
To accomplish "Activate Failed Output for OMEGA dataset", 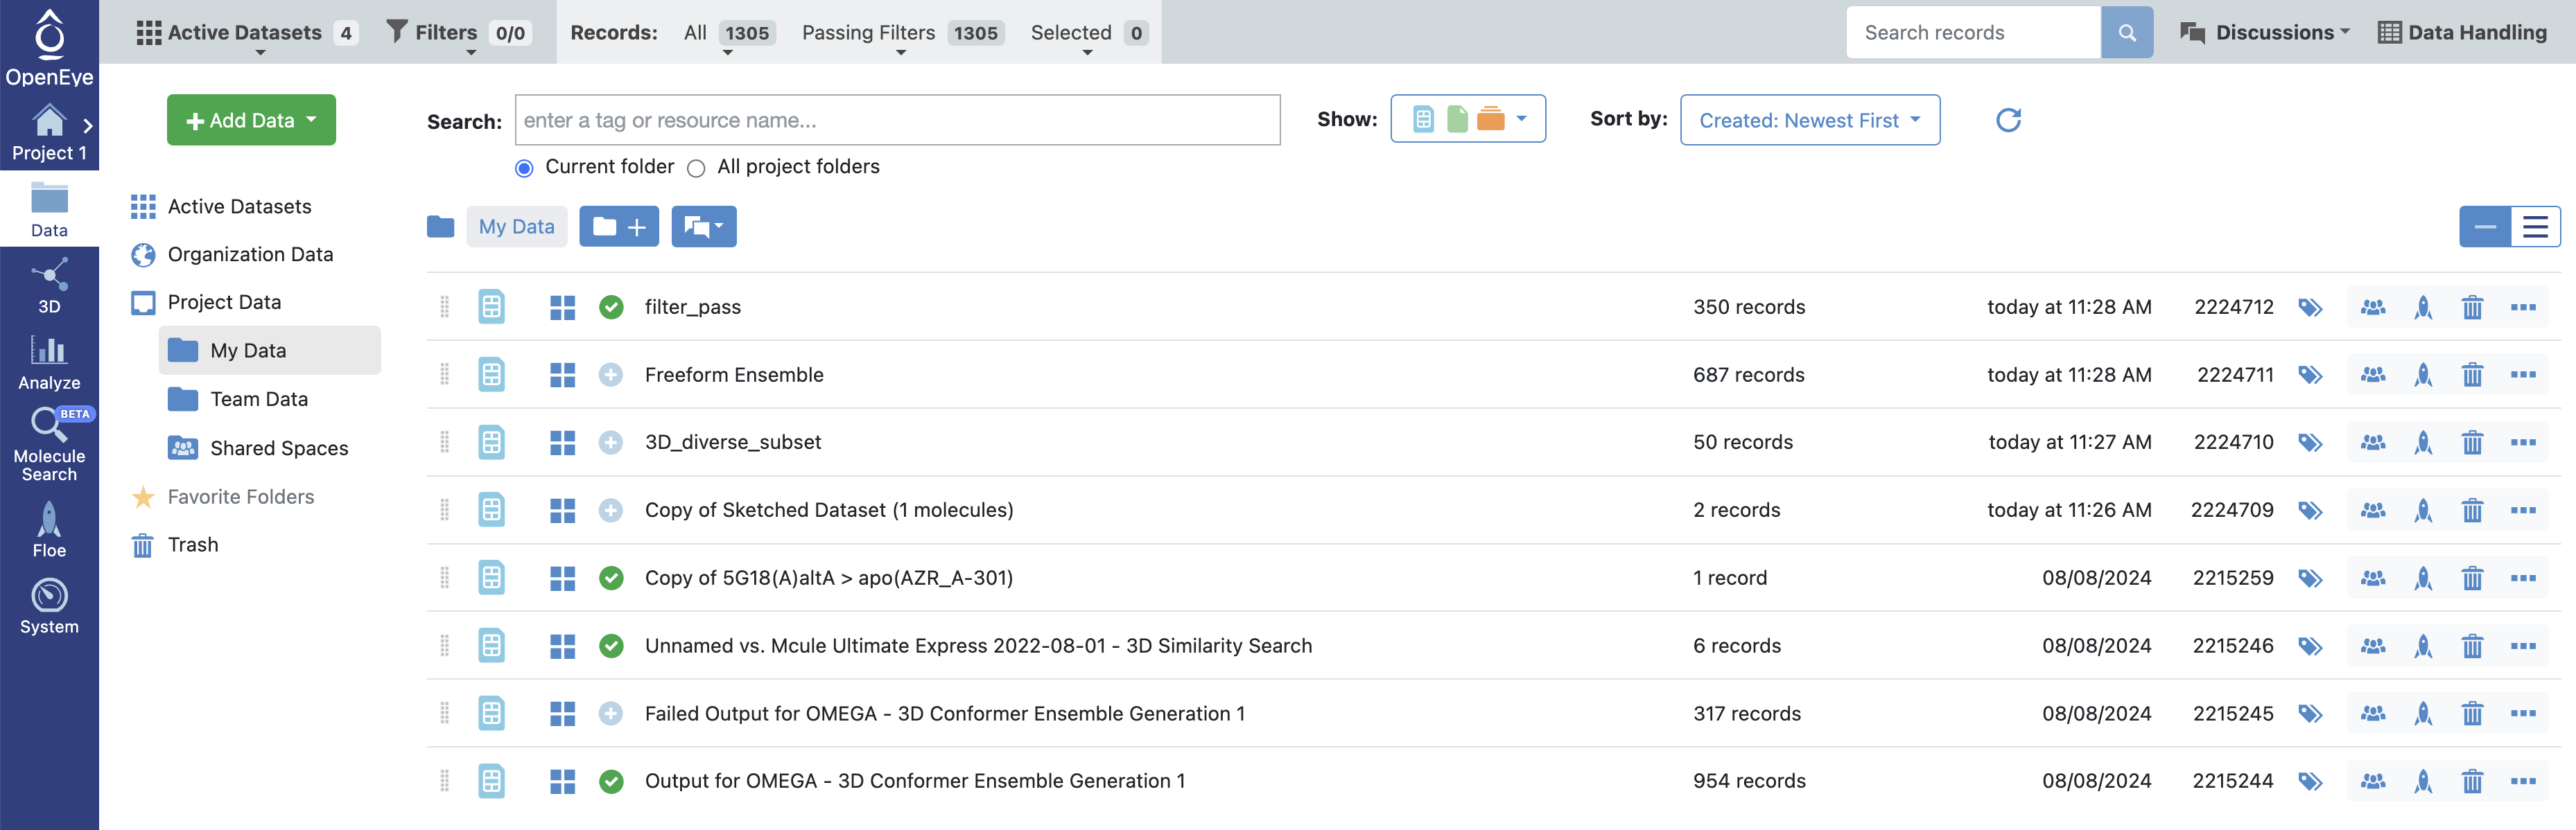I will click(x=611, y=713).
